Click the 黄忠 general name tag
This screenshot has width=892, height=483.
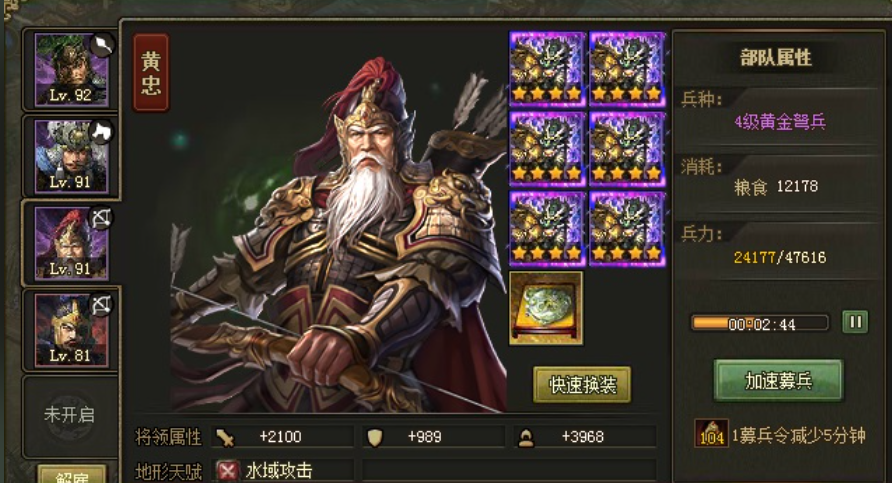[151, 72]
